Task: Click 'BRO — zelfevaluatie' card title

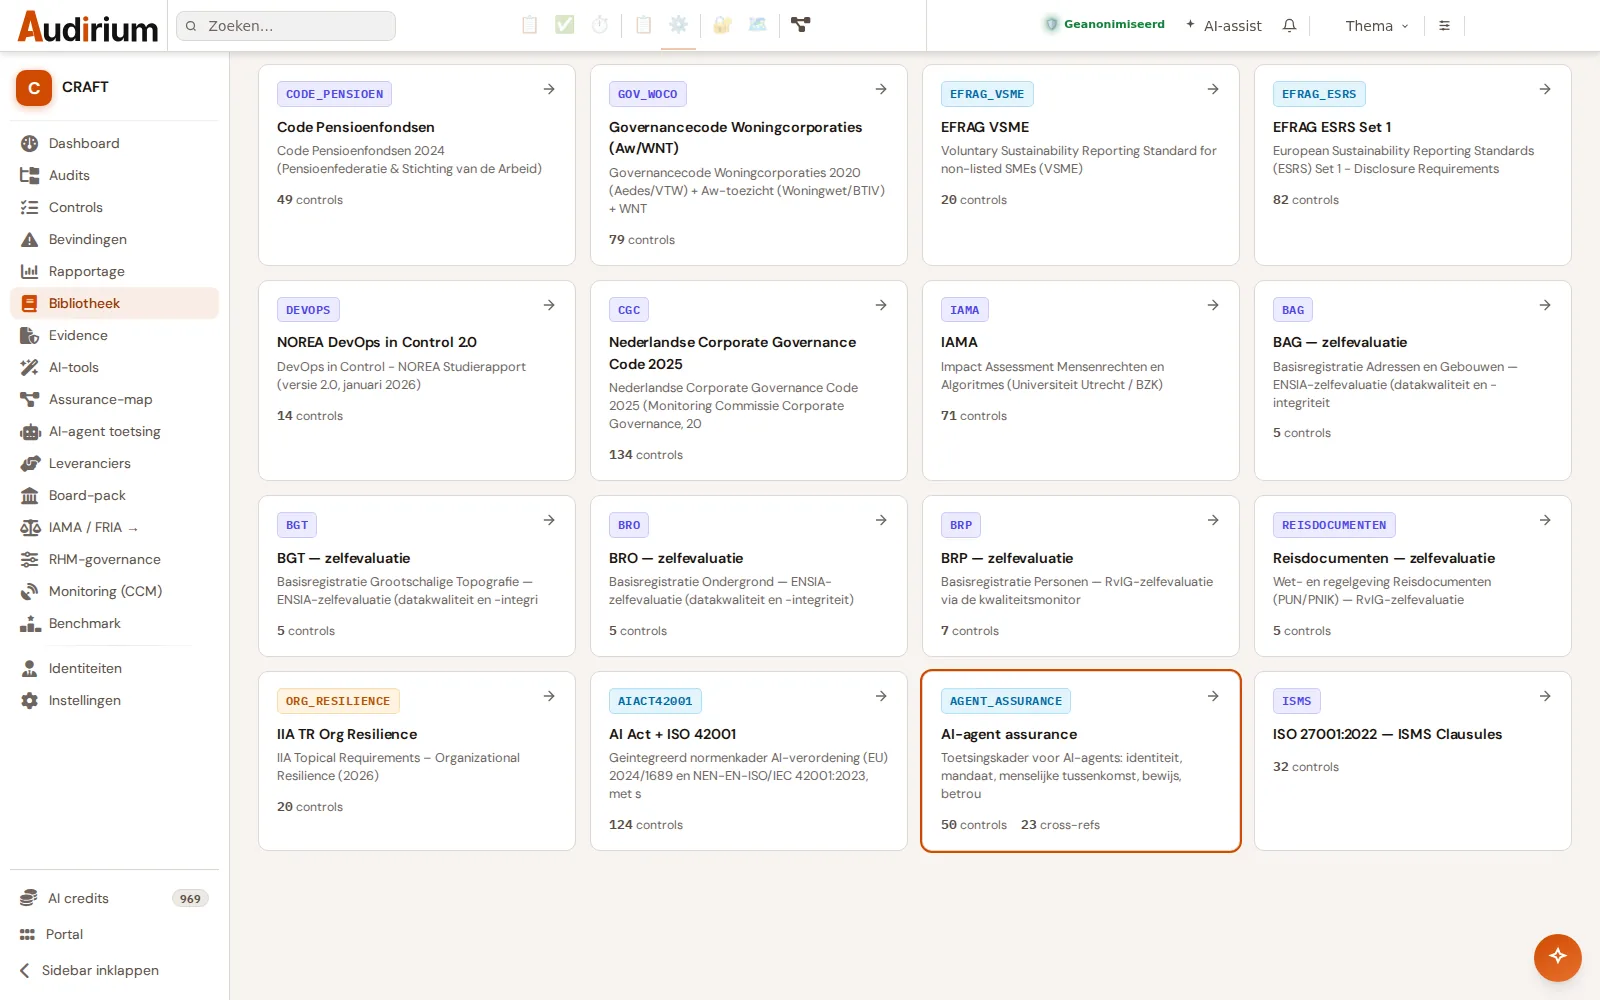Action: pos(676,558)
